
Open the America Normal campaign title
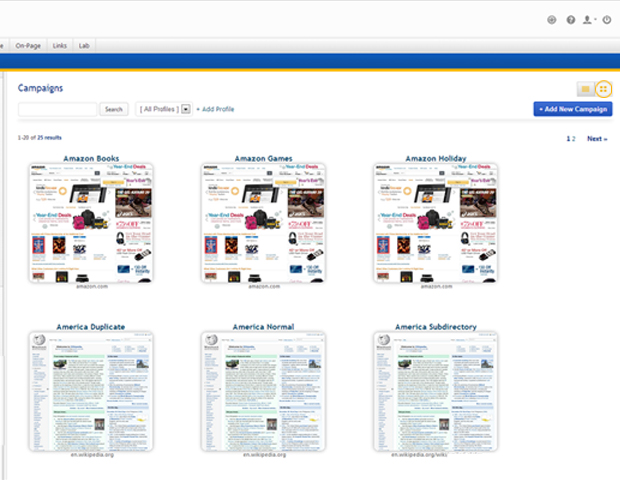[x=263, y=327]
